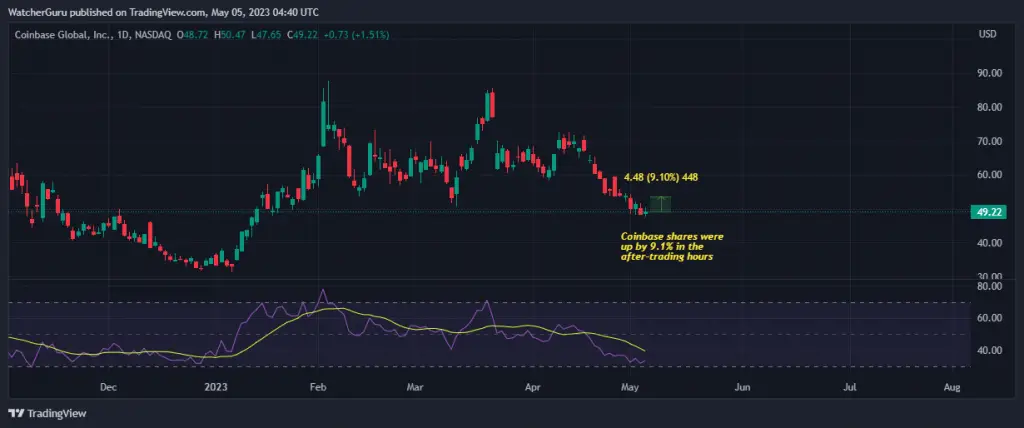Click the 4.48 (9.10%) 448 measurement label

click(660, 177)
